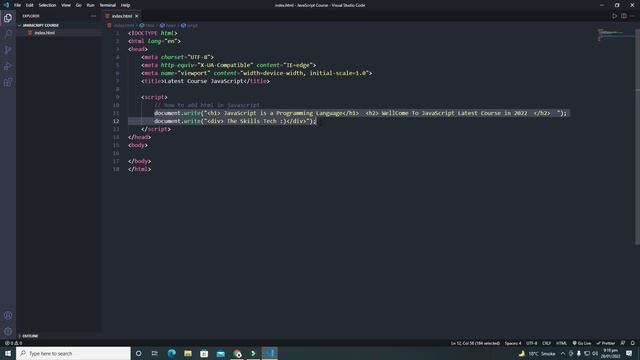The height and width of the screenshot is (360, 640).
Task: Open the Windows Start menu
Action: (x=8, y=353)
